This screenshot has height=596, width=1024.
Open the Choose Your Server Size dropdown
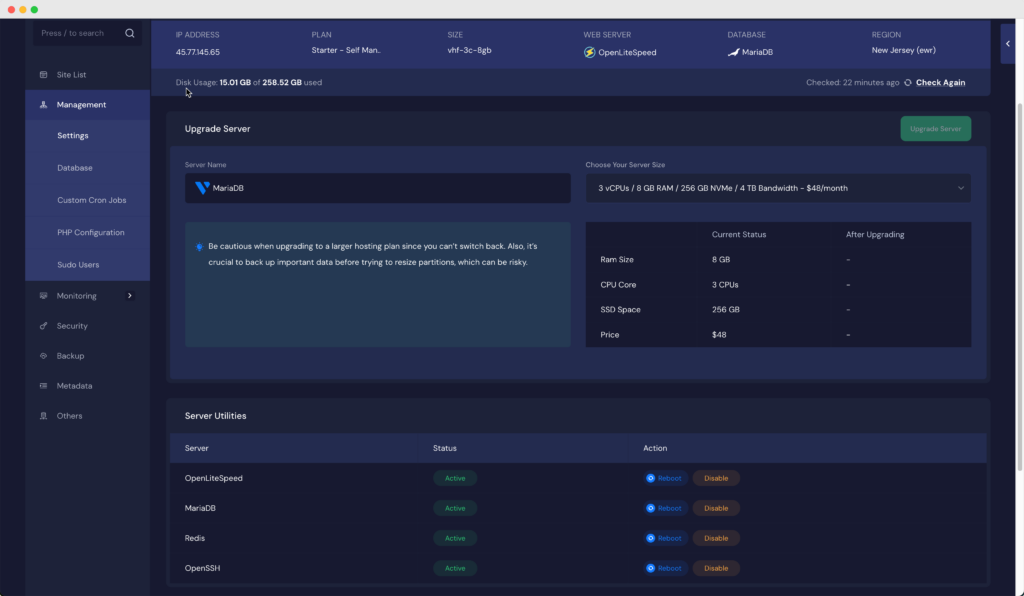pos(778,188)
